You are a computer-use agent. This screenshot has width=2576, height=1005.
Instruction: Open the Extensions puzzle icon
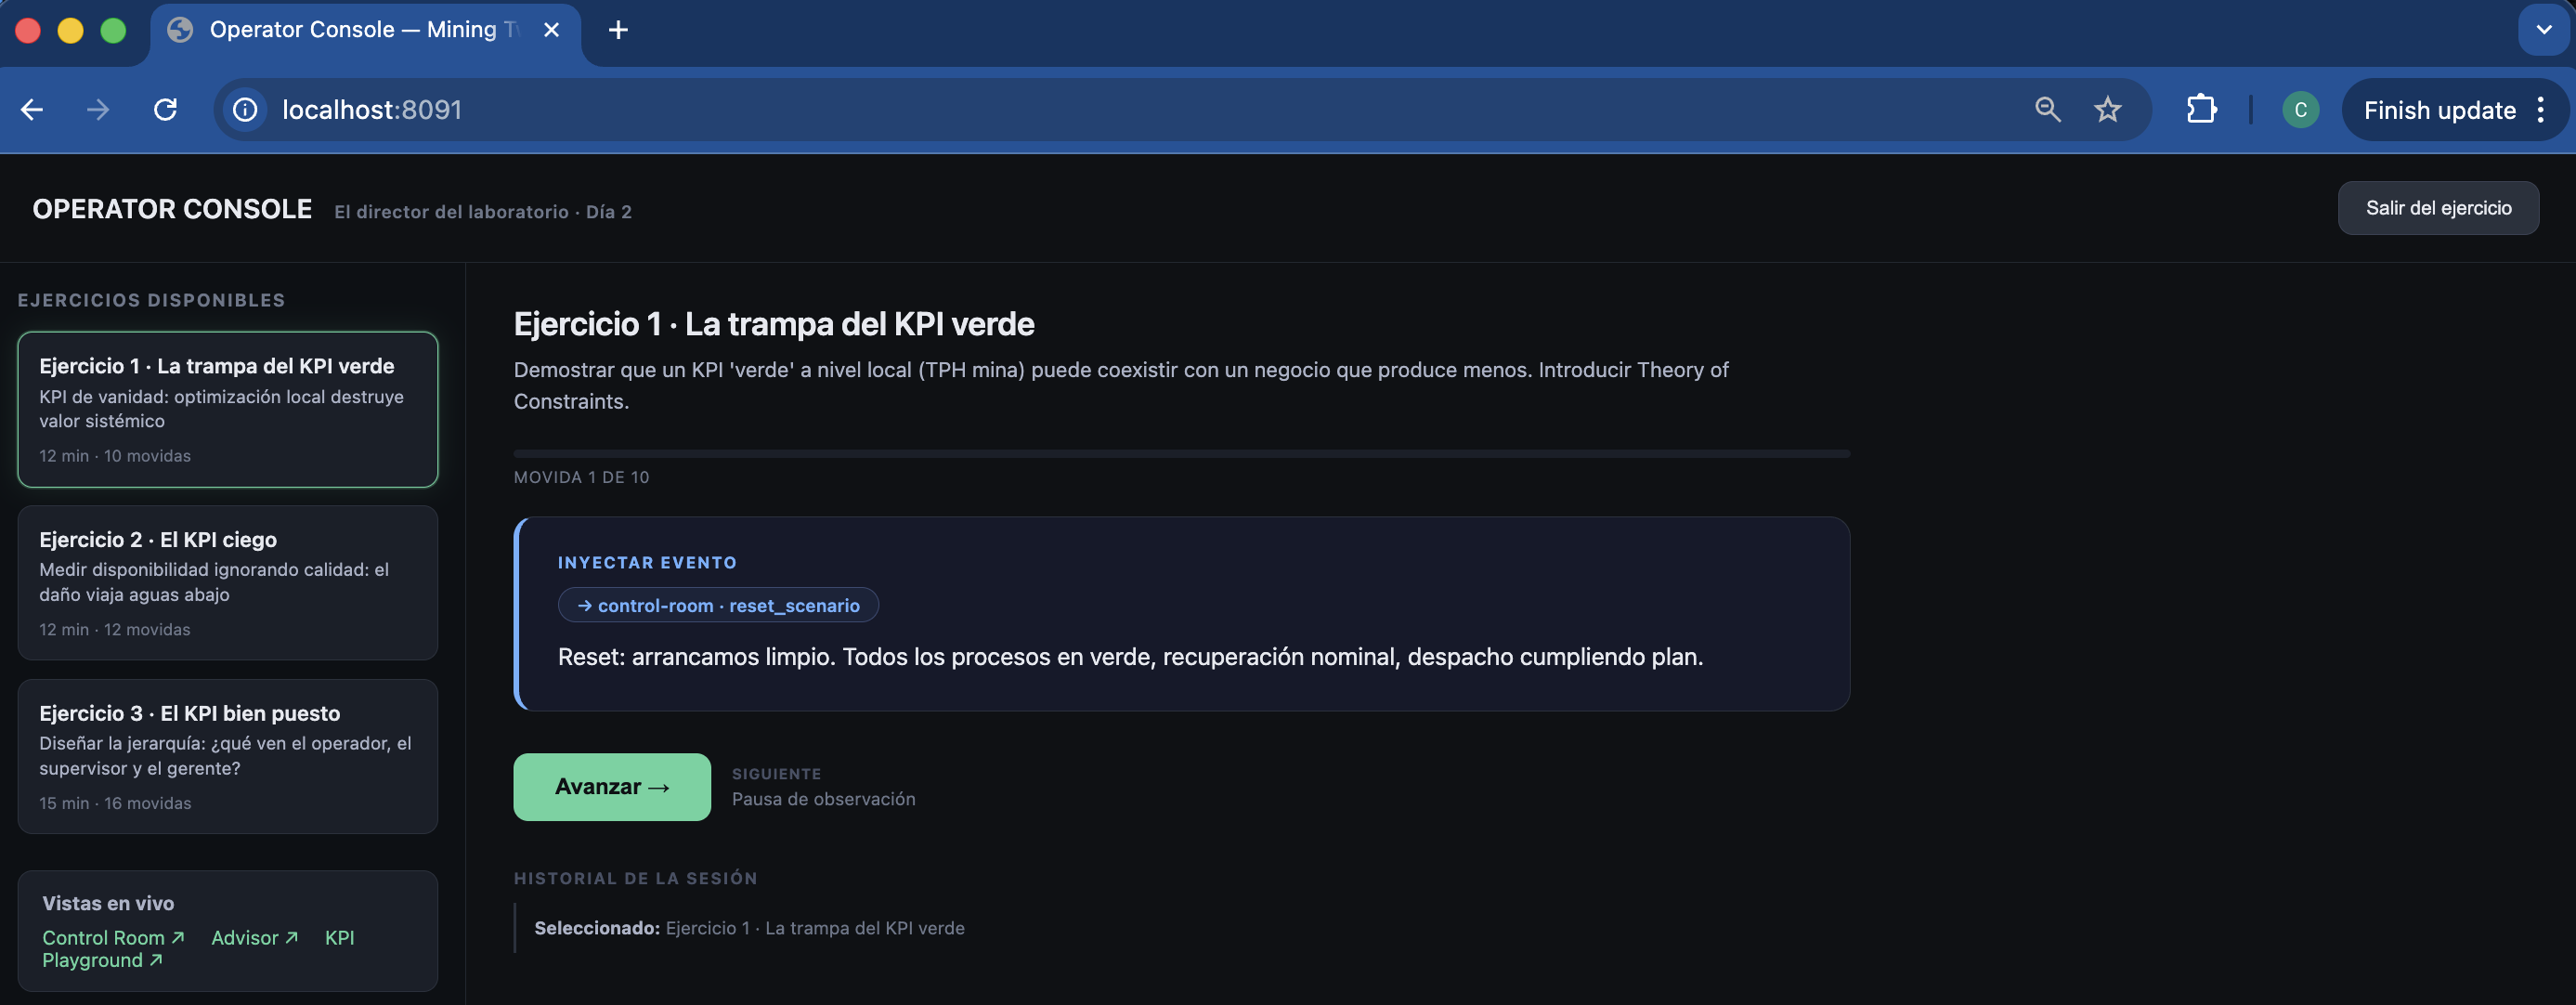pos(2201,110)
